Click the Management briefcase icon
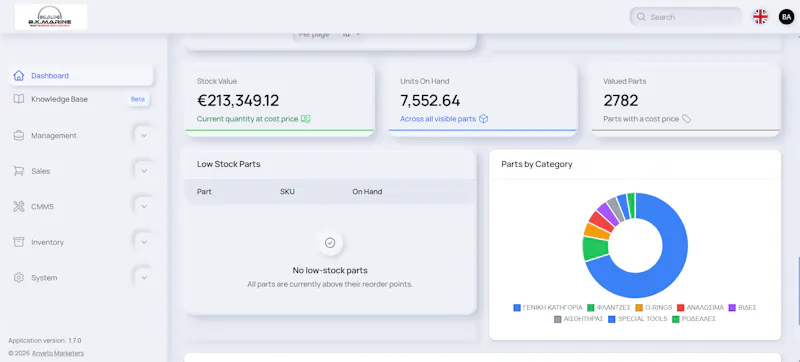 pyautogui.click(x=19, y=136)
